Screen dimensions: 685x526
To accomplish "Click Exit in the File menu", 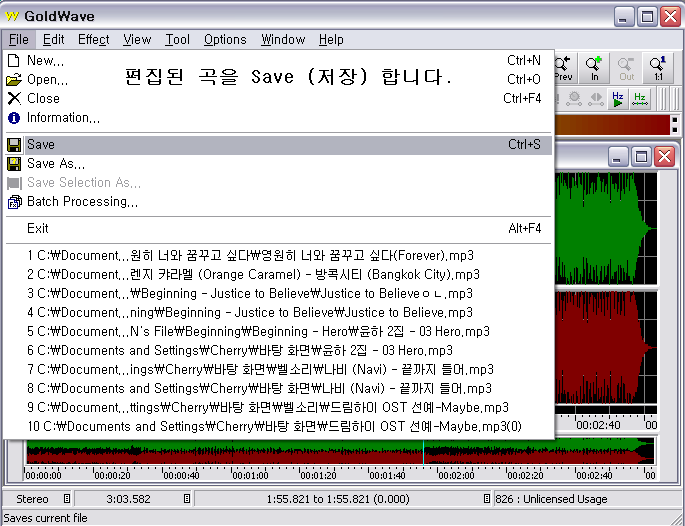I will click(x=38, y=229).
